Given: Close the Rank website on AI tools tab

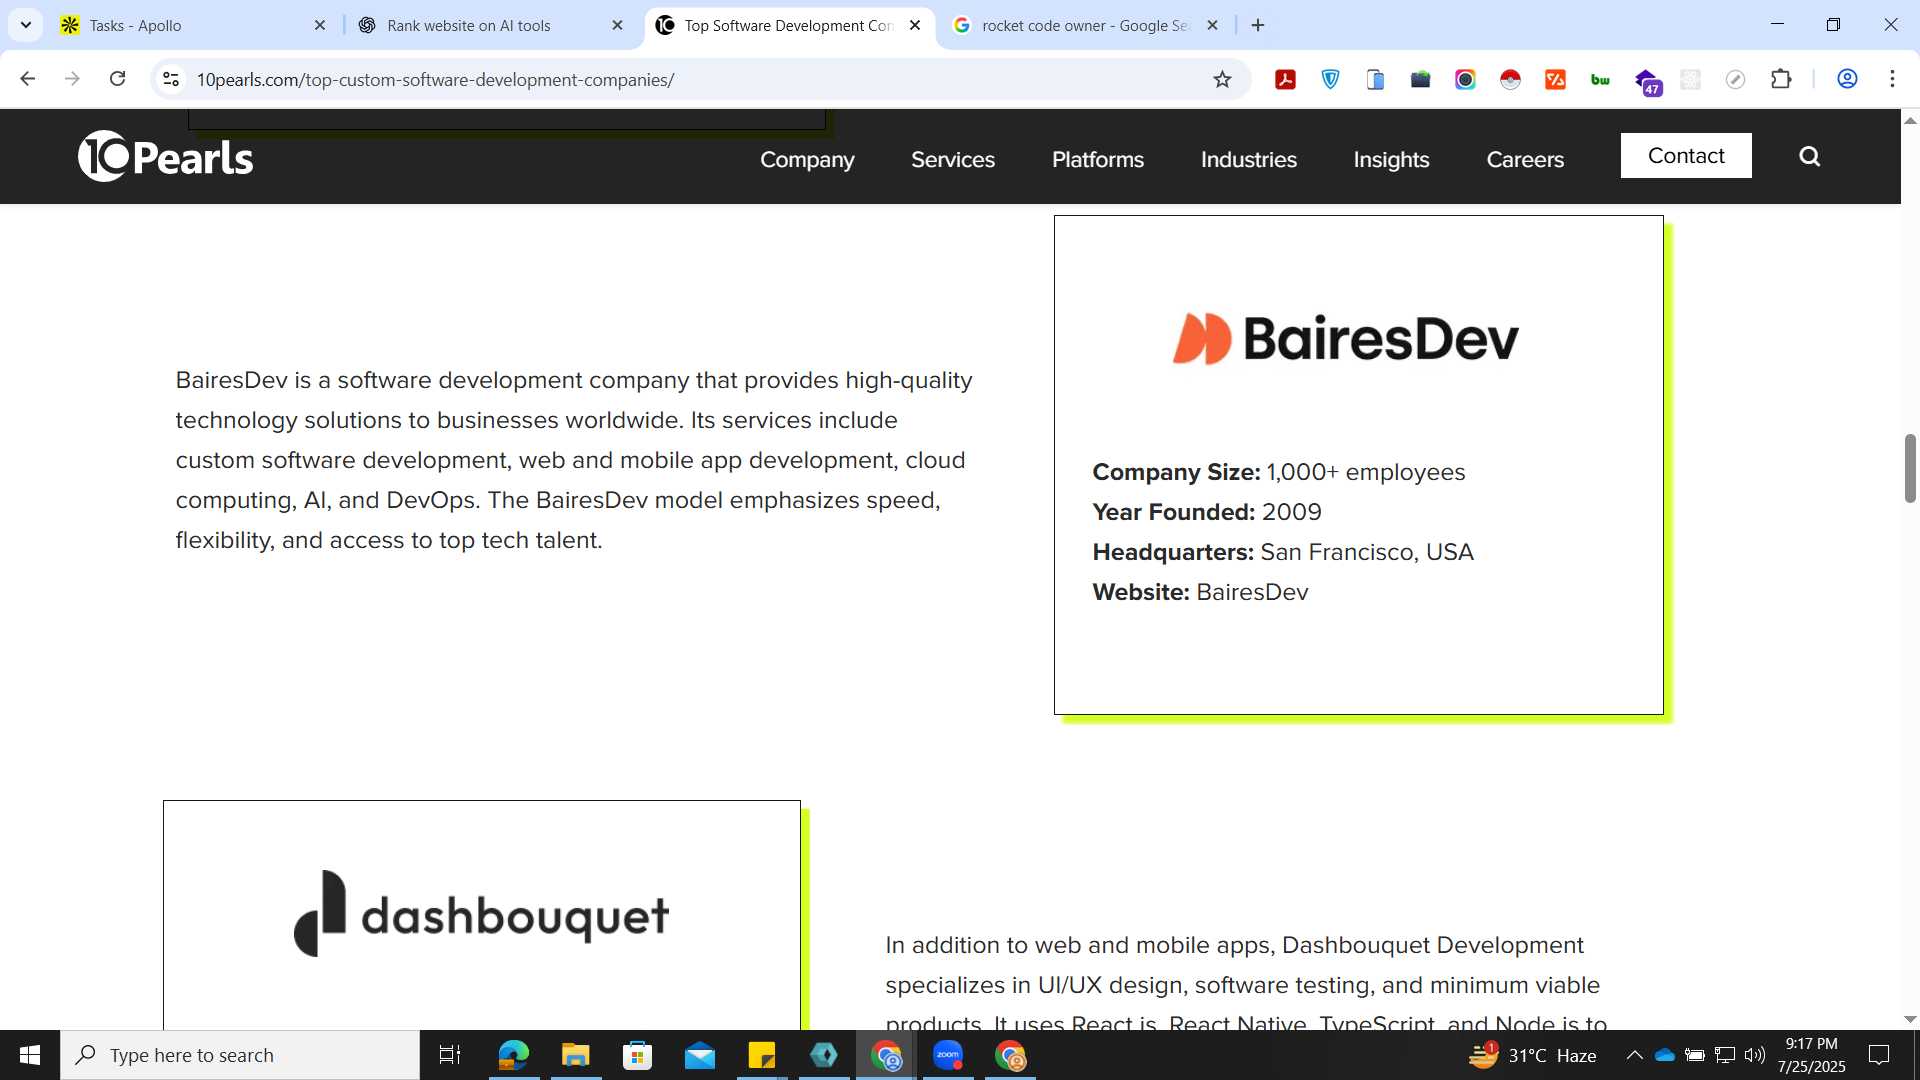Looking at the screenshot, I should (x=617, y=25).
